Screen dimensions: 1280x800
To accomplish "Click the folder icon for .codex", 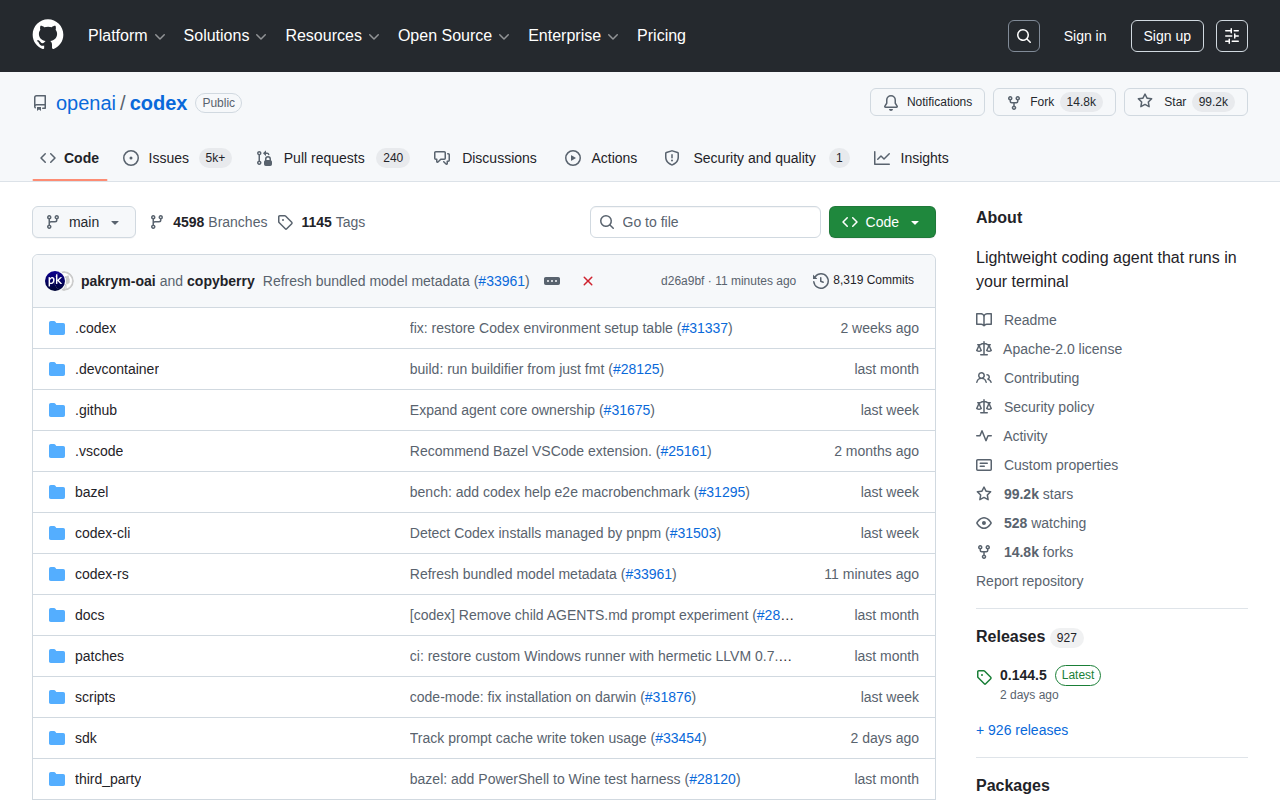I will click(x=57, y=328).
